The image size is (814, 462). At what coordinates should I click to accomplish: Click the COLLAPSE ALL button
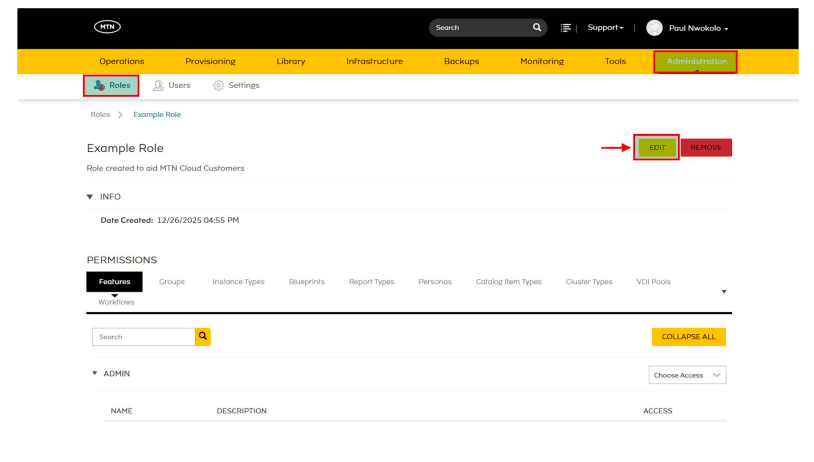pos(688,336)
